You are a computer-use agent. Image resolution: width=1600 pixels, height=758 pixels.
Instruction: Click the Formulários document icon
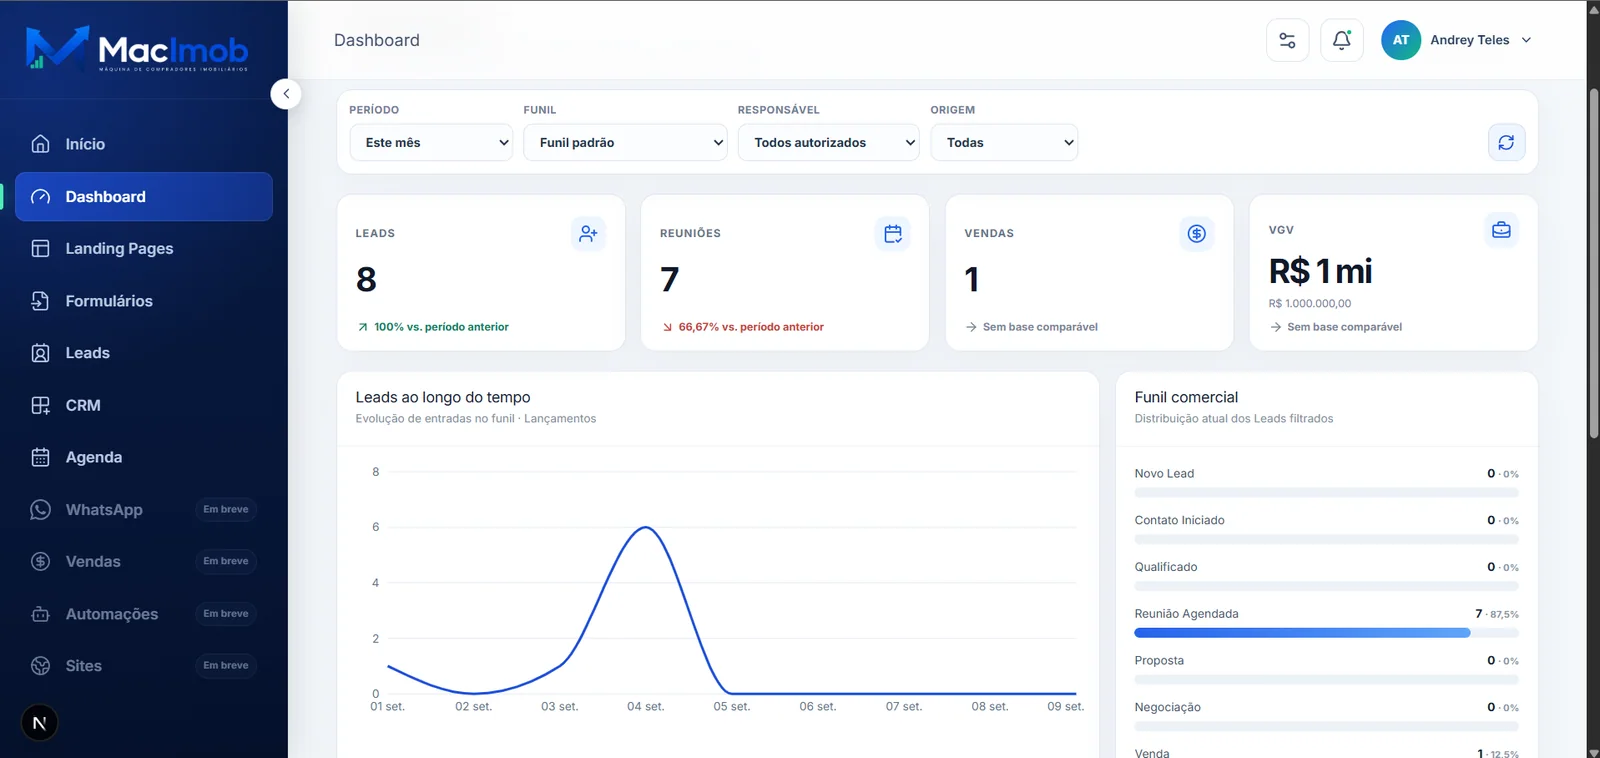click(41, 301)
